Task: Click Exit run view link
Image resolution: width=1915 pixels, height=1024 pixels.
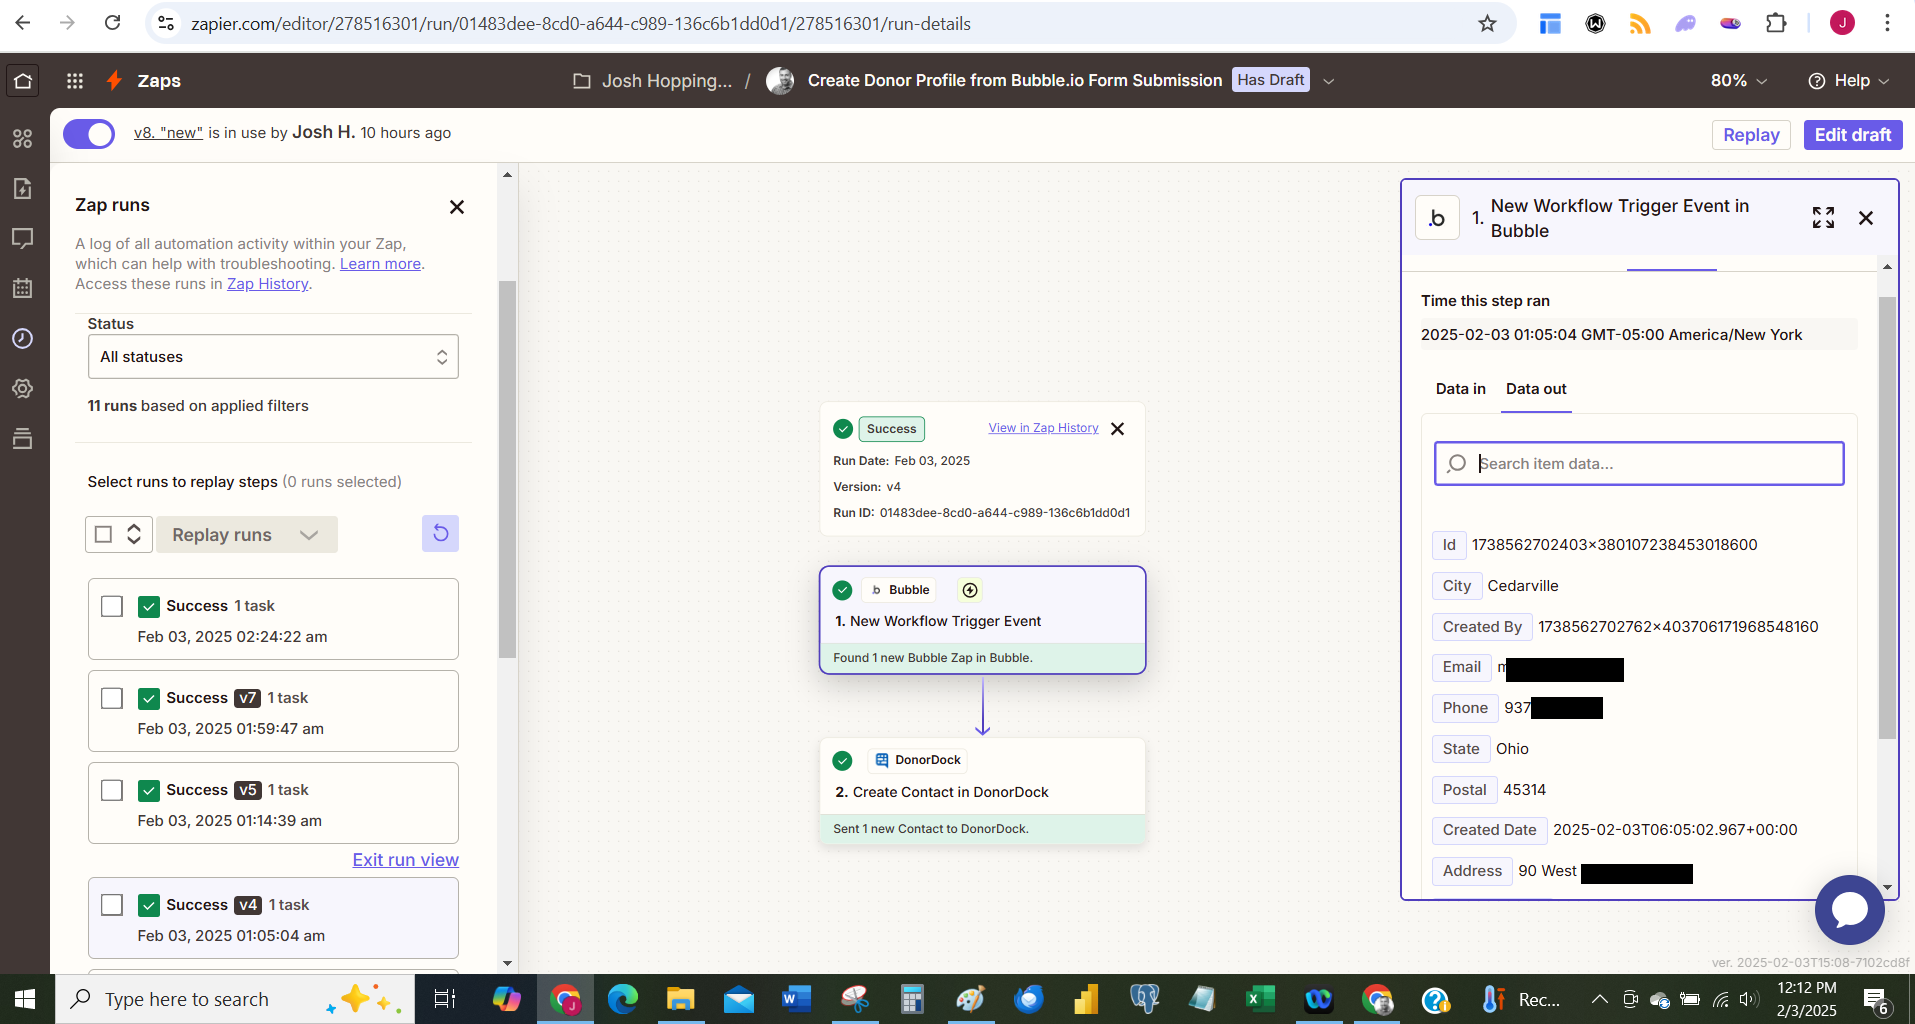Action: tap(405, 860)
